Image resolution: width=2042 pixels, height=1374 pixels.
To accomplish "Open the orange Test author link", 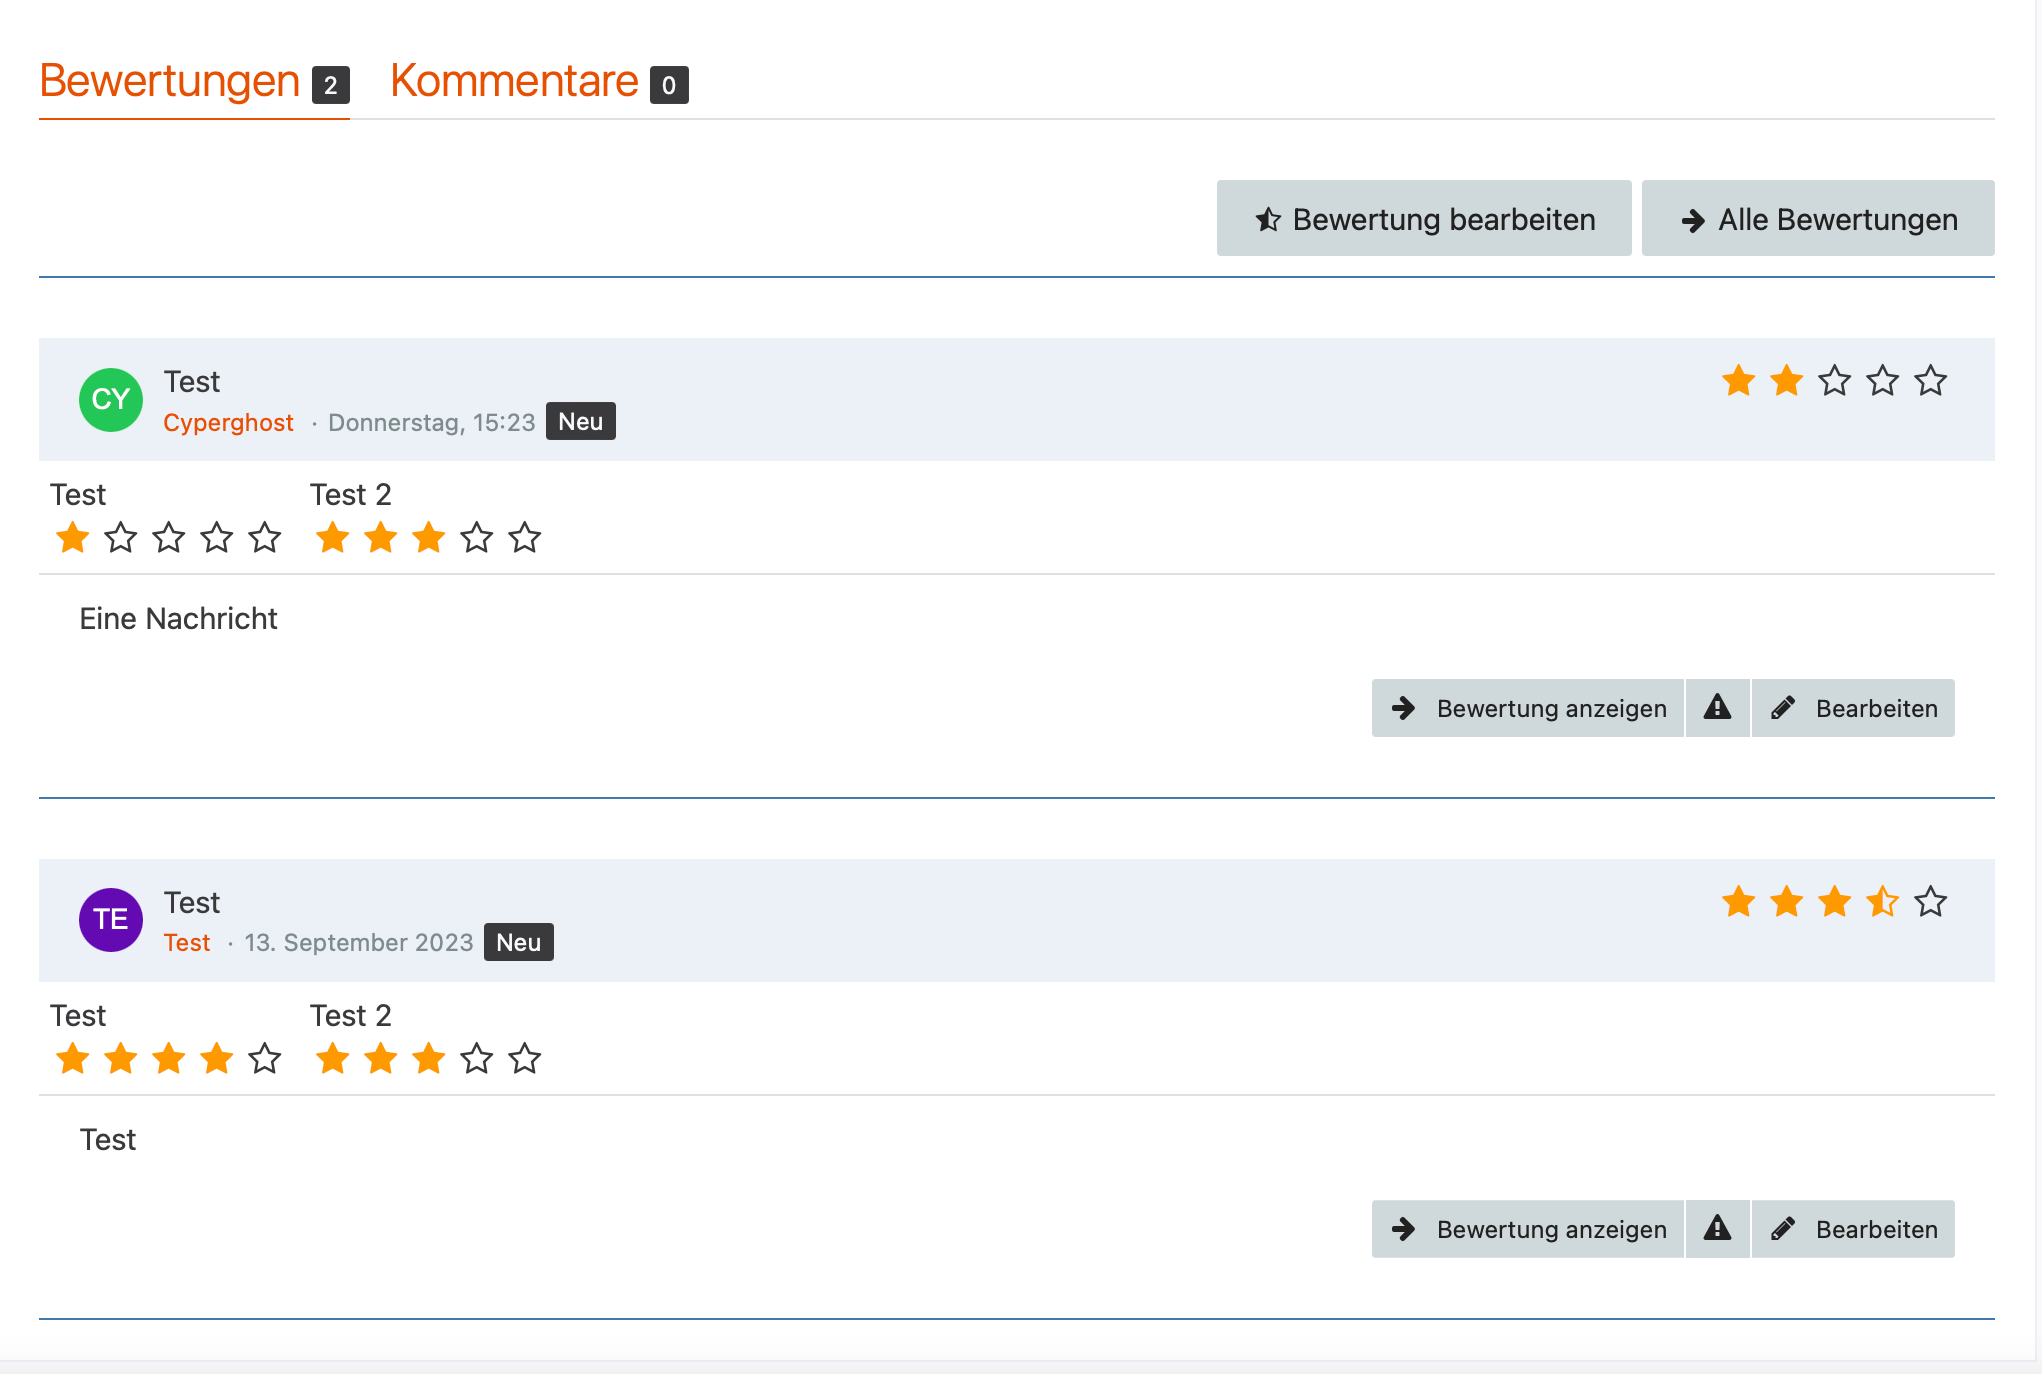I will click(187, 943).
